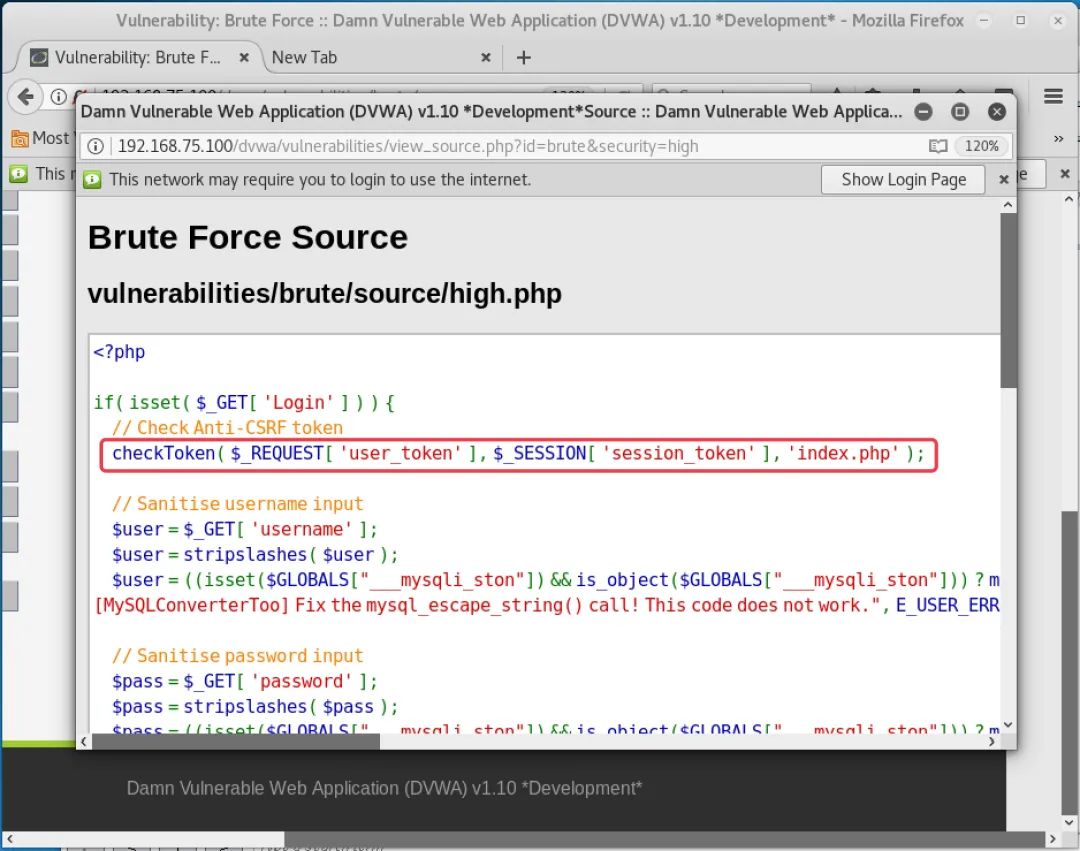The image size is (1080, 851).
Task: Click the site info icon in the main Firefox URL bar
Action: [59, 96]
